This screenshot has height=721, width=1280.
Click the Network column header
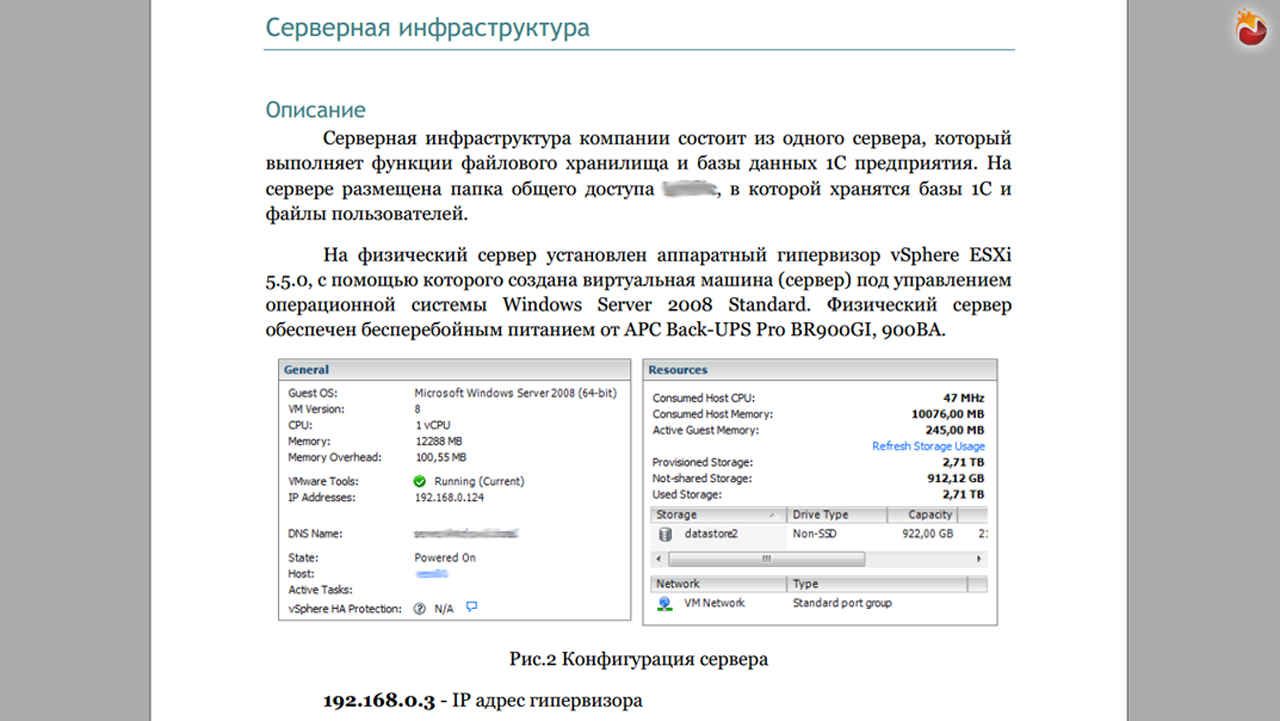[719, 584]
